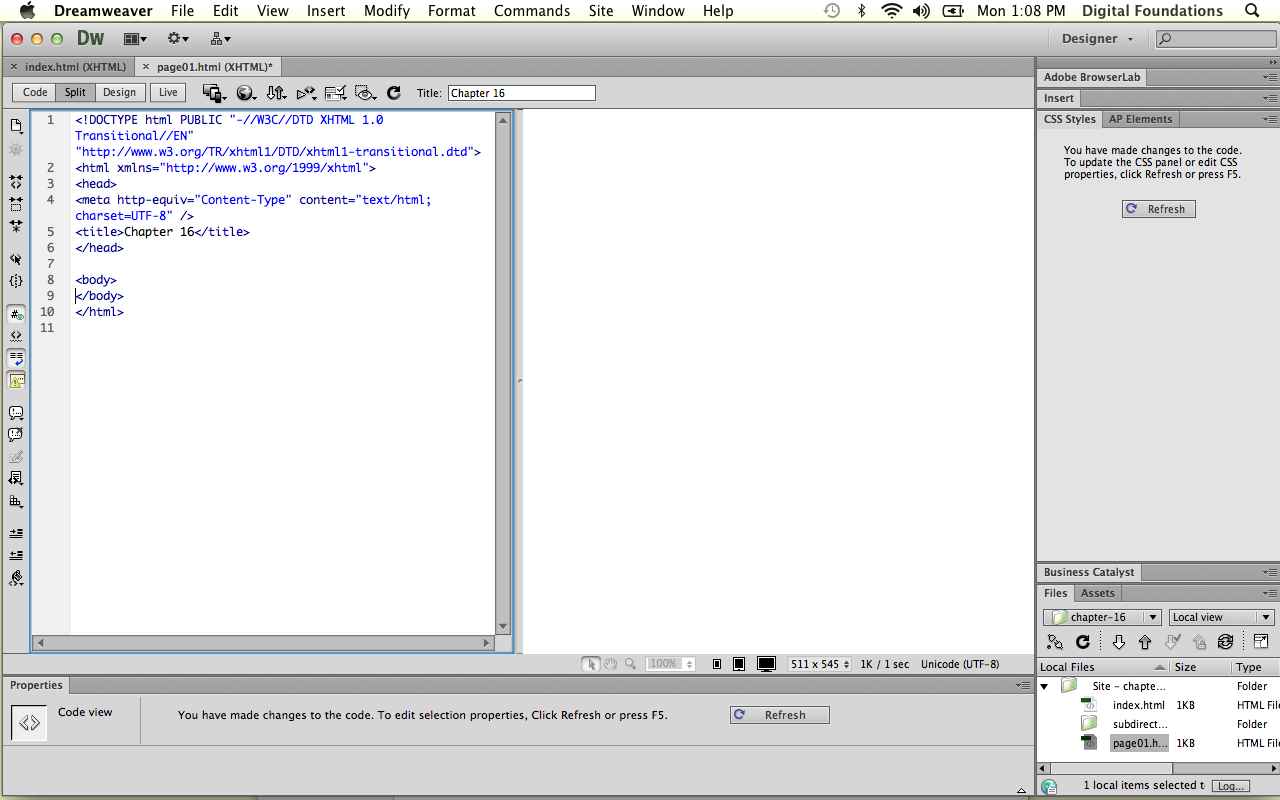Toggle Word Wrap in the coding toolbar
The height and width of the screenshot is (800, 1280).
[x=15, y=358]
